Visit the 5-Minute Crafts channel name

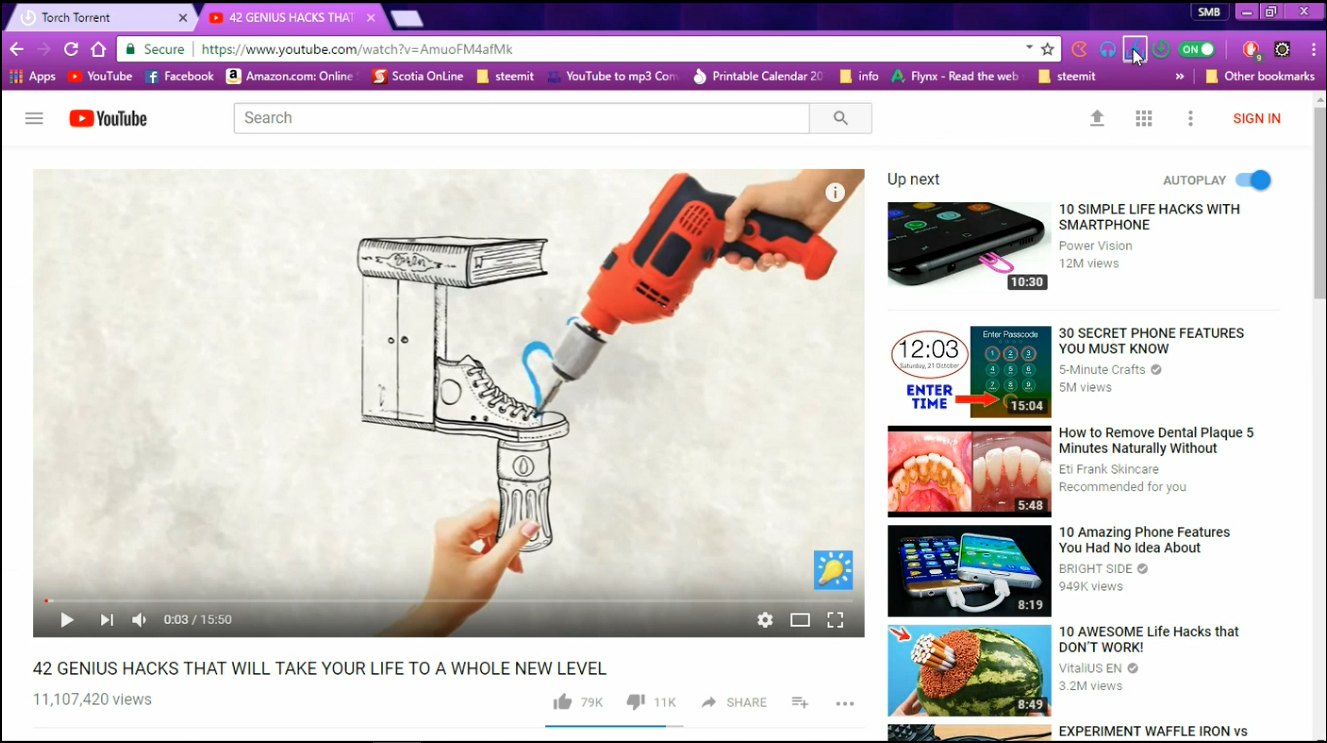[x=1102, y=370]
